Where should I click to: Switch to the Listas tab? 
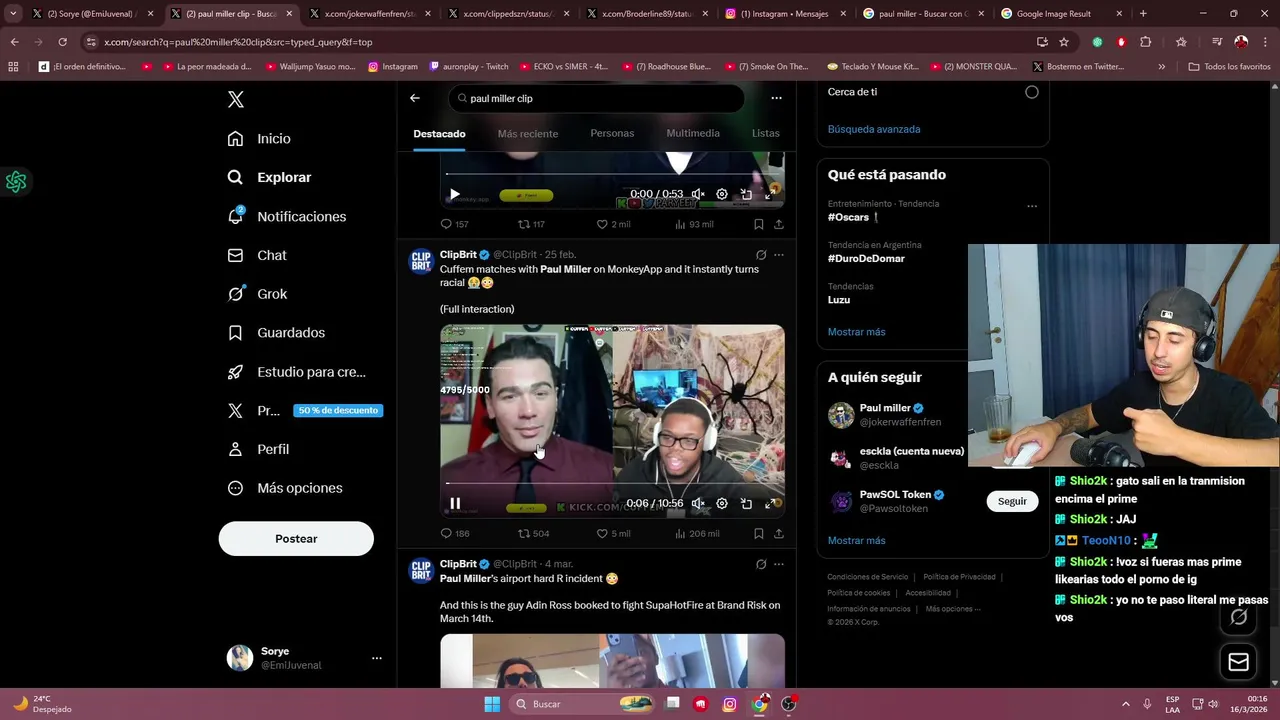click(x=766, y=133)
